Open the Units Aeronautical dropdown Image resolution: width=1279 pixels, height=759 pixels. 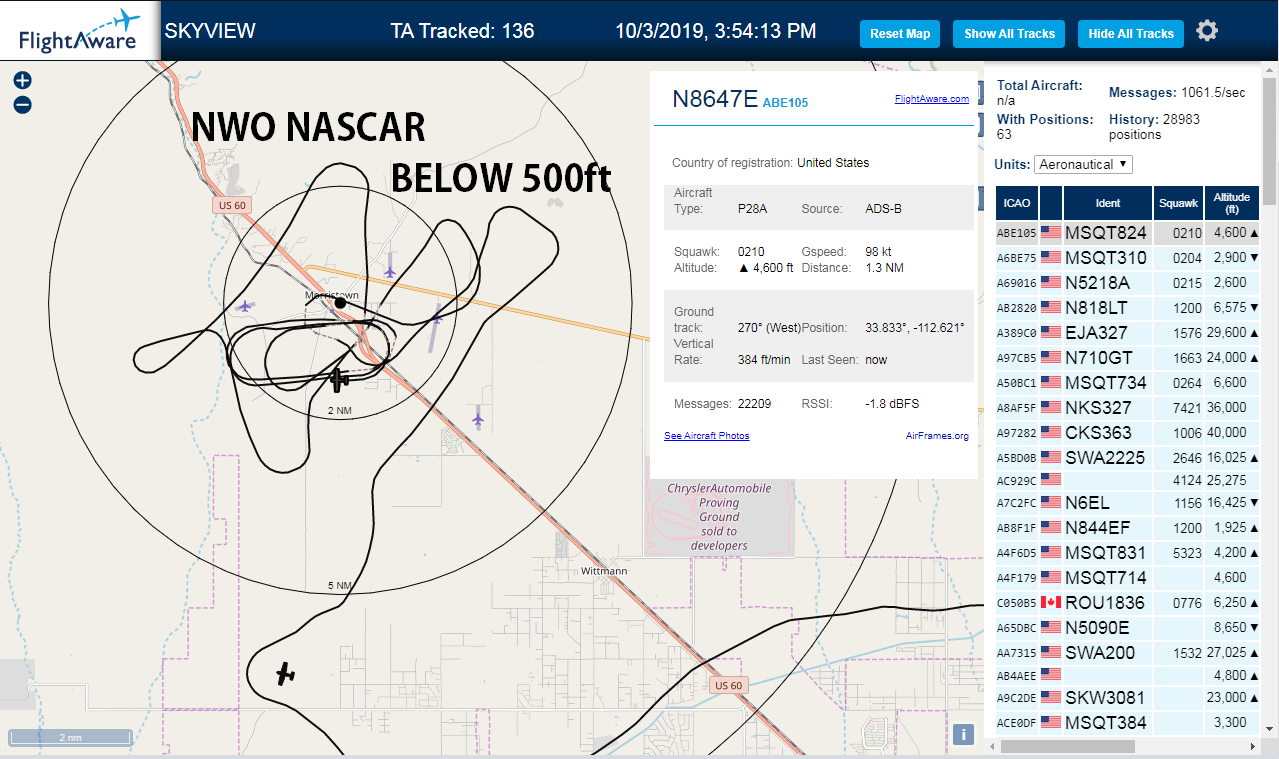pos(1084,164)
